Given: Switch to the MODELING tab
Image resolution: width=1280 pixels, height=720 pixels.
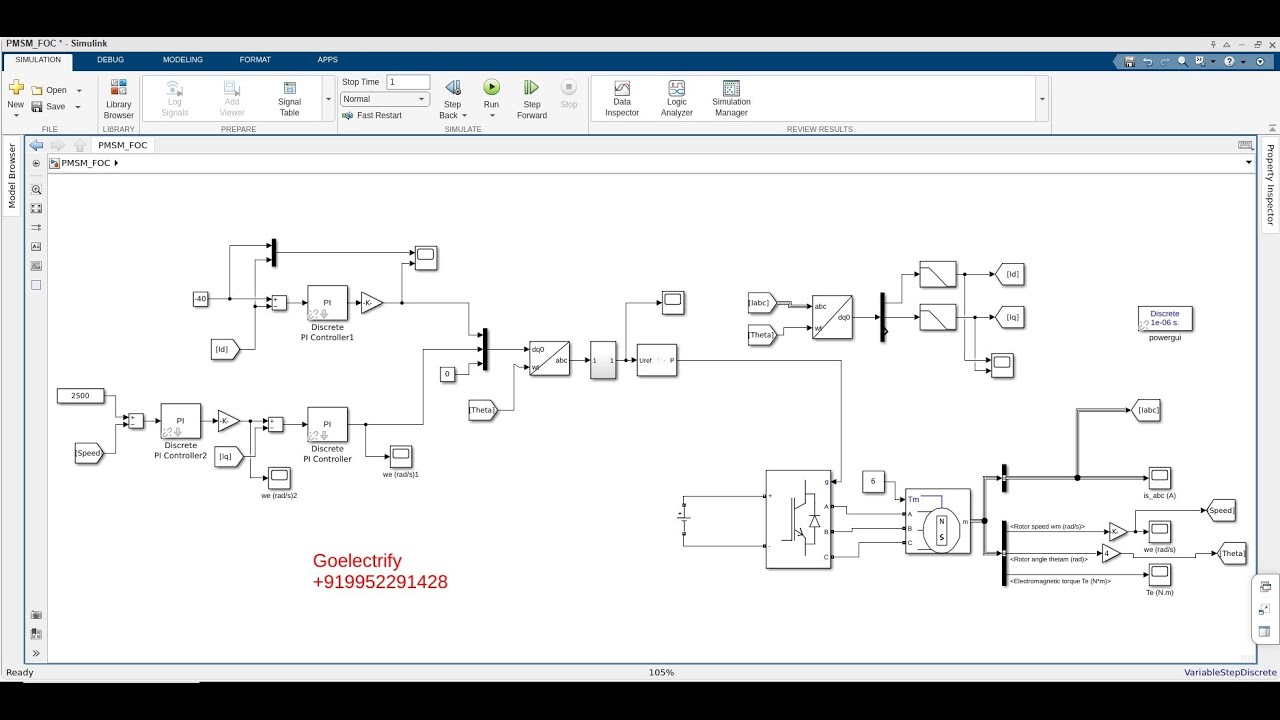Looking at the screenshot, I should [182, 60].
